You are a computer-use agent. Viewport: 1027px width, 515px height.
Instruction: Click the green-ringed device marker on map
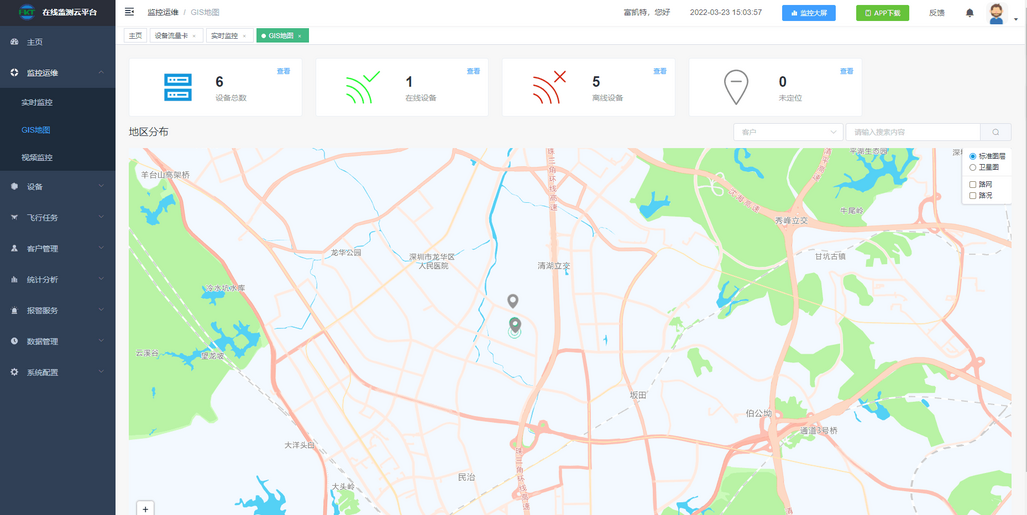coord(515,325)
